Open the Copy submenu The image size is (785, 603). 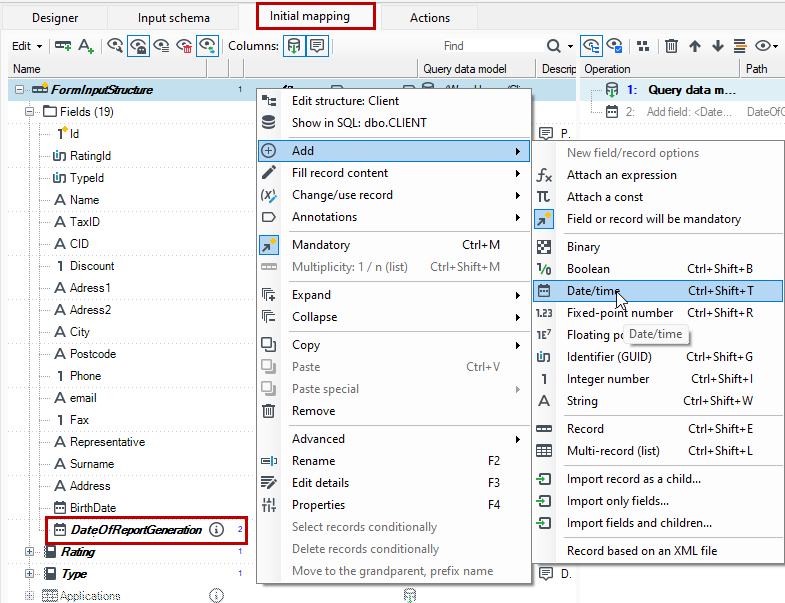394,345
